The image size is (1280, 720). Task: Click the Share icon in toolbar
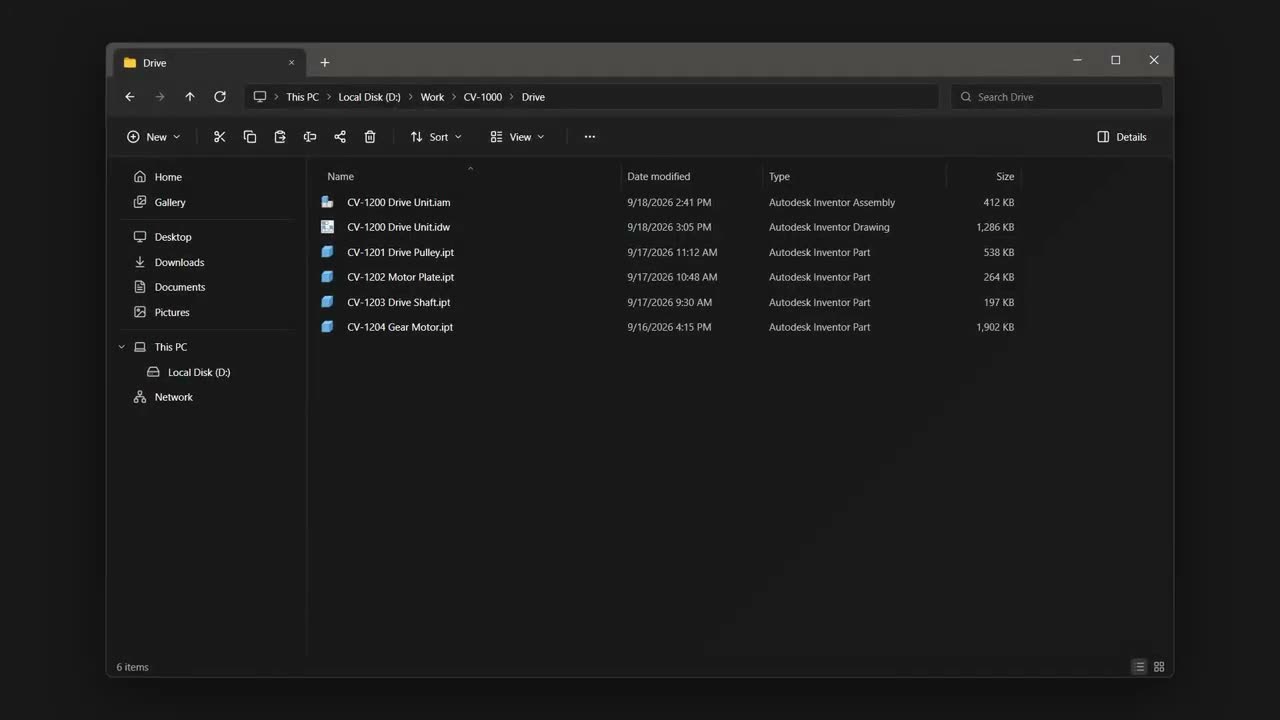click(340, 137)
